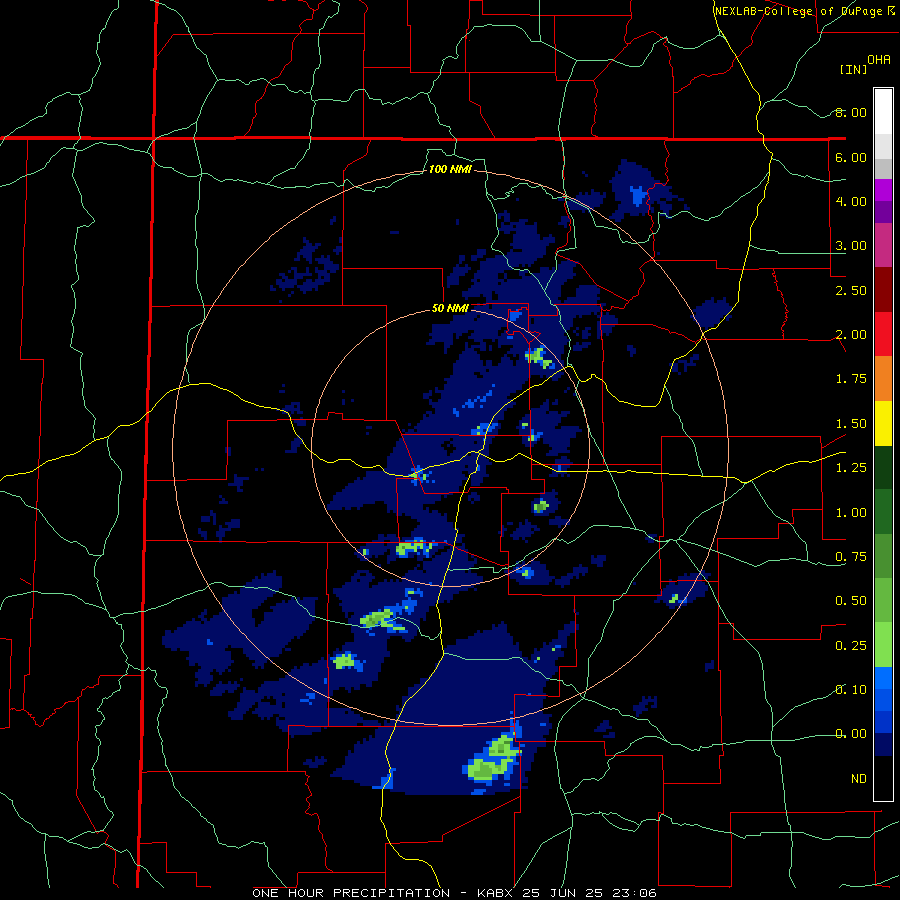Select the 6.00 legend value
The width and height of the screenshot is (900, 900).
[x=851, y=157]
